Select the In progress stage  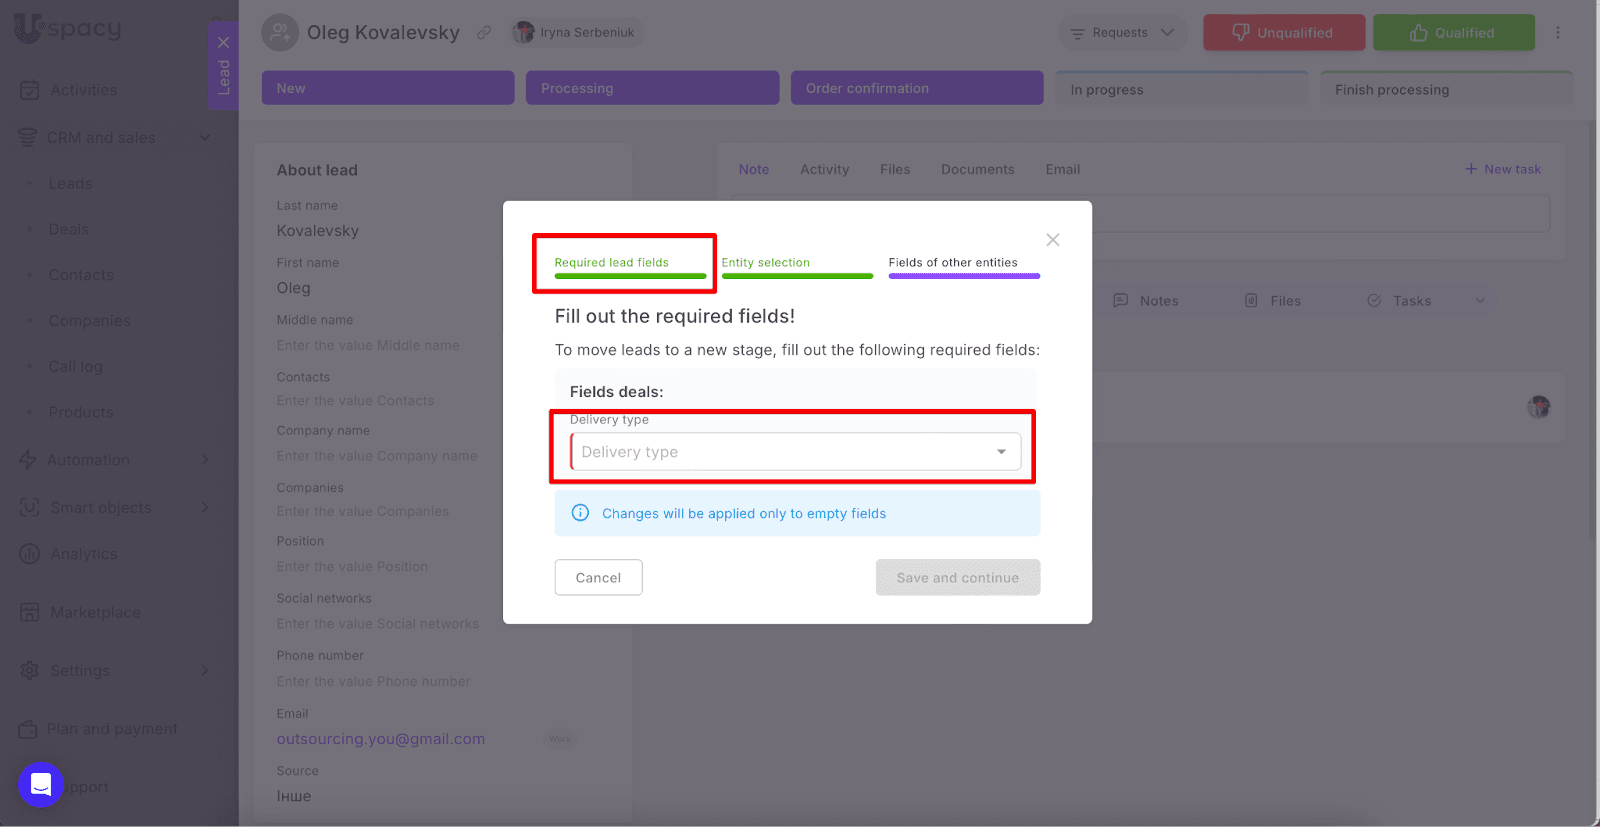pyautogui.click(x=1181, y=89)
